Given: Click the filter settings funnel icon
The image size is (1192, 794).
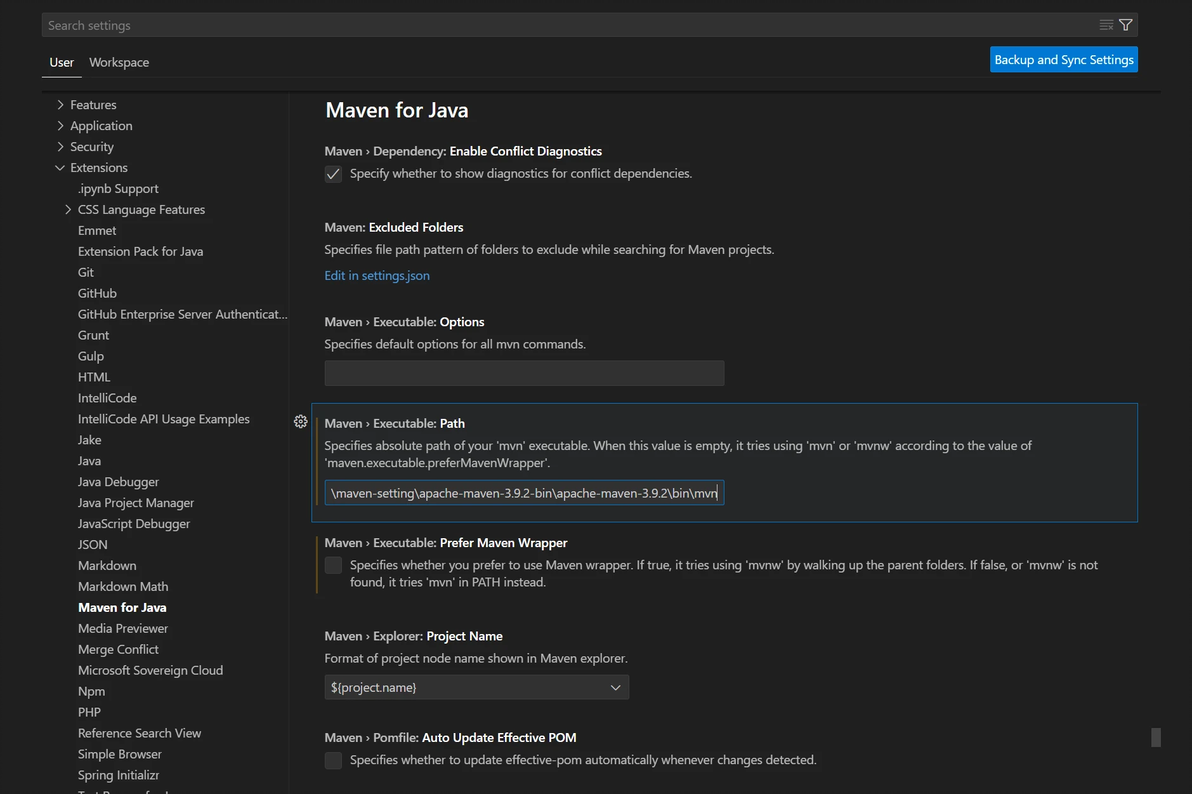Looking at the screenshot, I should pos(1126,25).
